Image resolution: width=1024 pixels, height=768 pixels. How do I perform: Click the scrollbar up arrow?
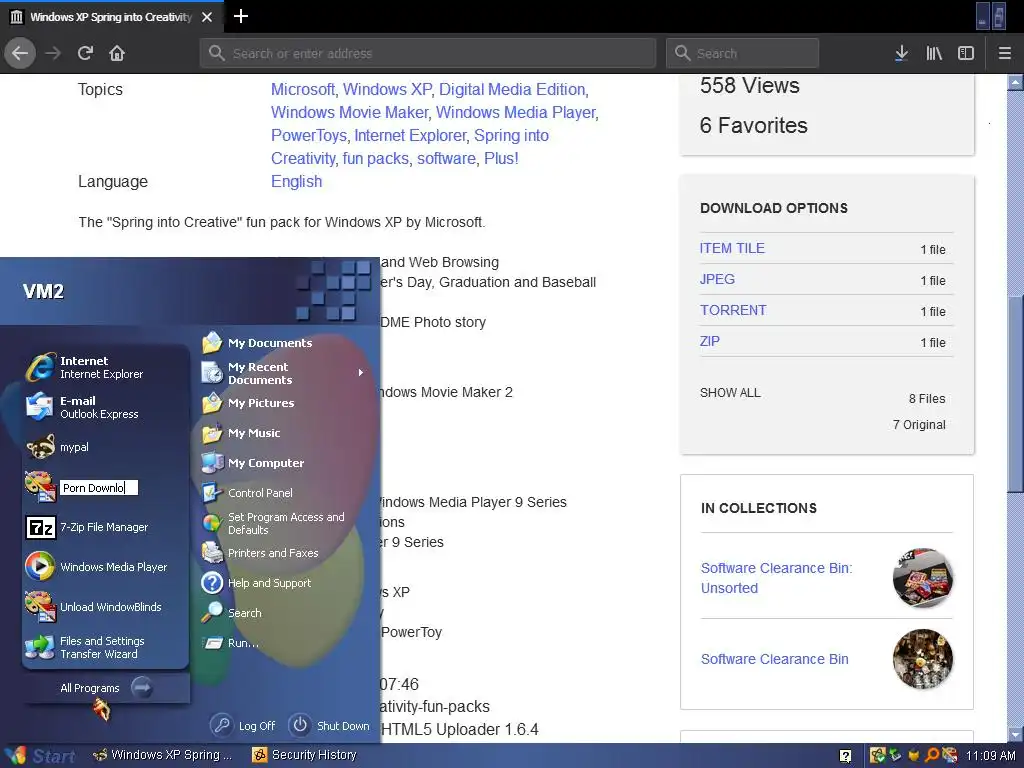point(1016,83)
